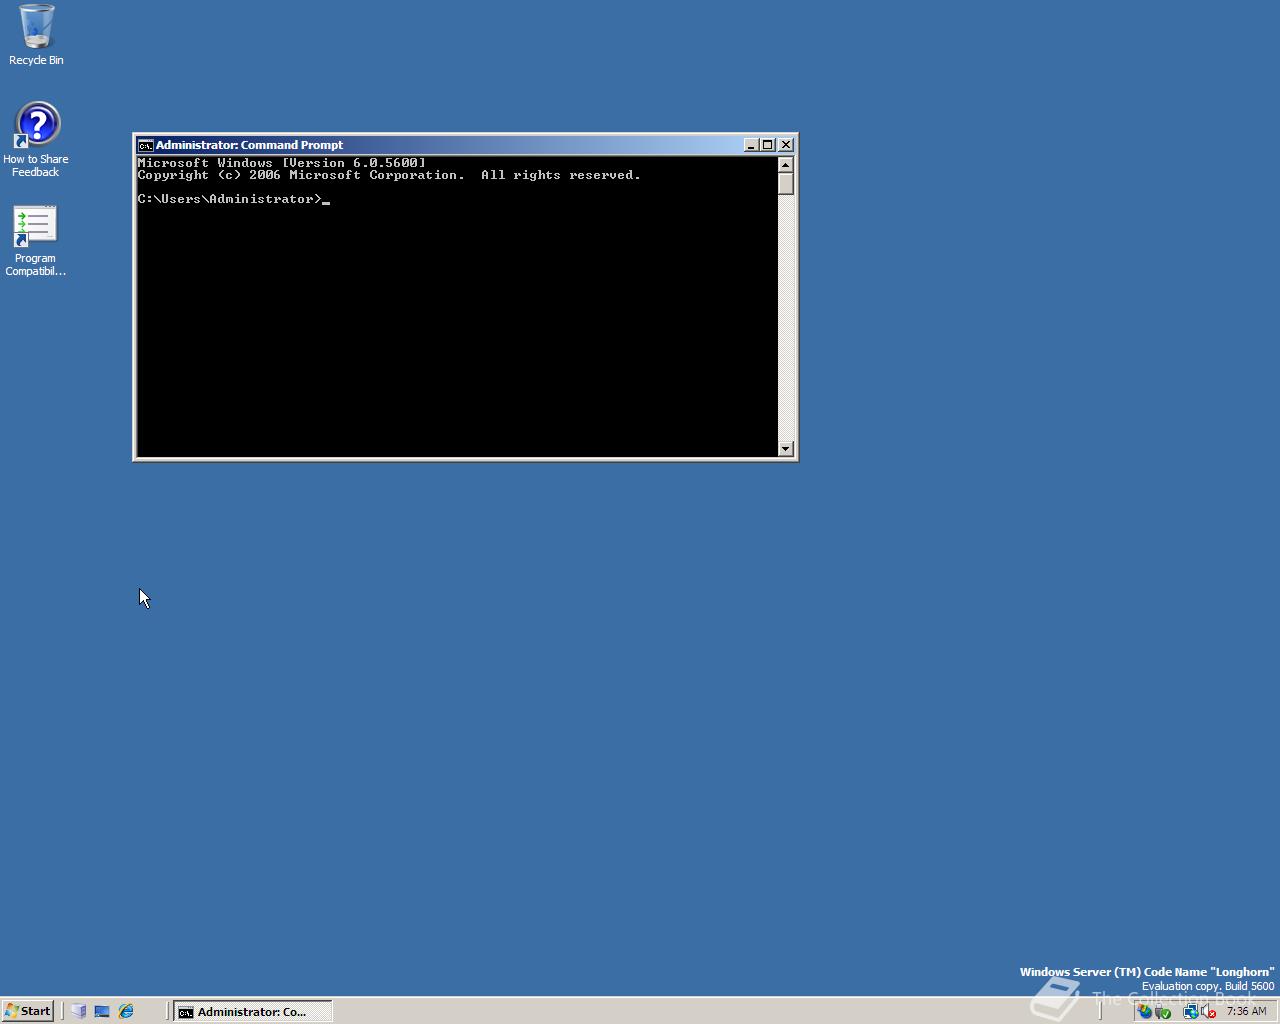Click the Safely Remove Hardware tray icon
This screenshot has width=1280, height=1024.
[1163, 1011]
